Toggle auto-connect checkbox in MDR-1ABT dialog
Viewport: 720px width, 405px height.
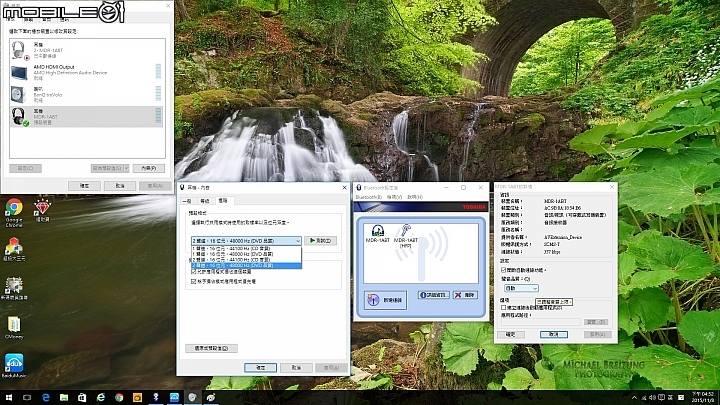coord(503,270)
